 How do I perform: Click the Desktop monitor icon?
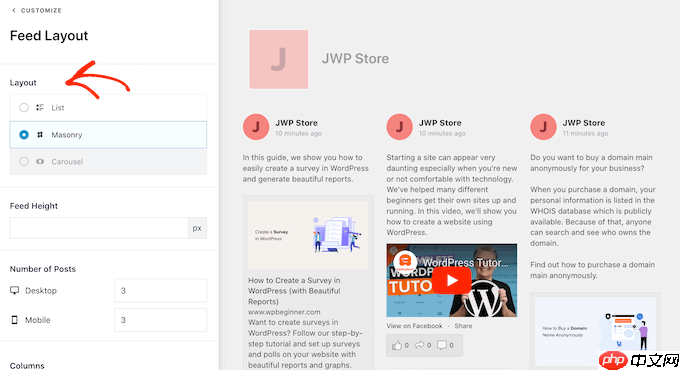point(14,291)
